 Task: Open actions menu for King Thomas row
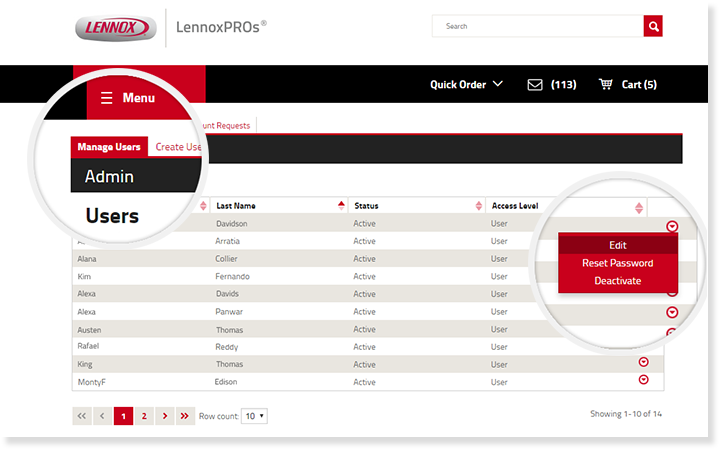tap(644, 362)
